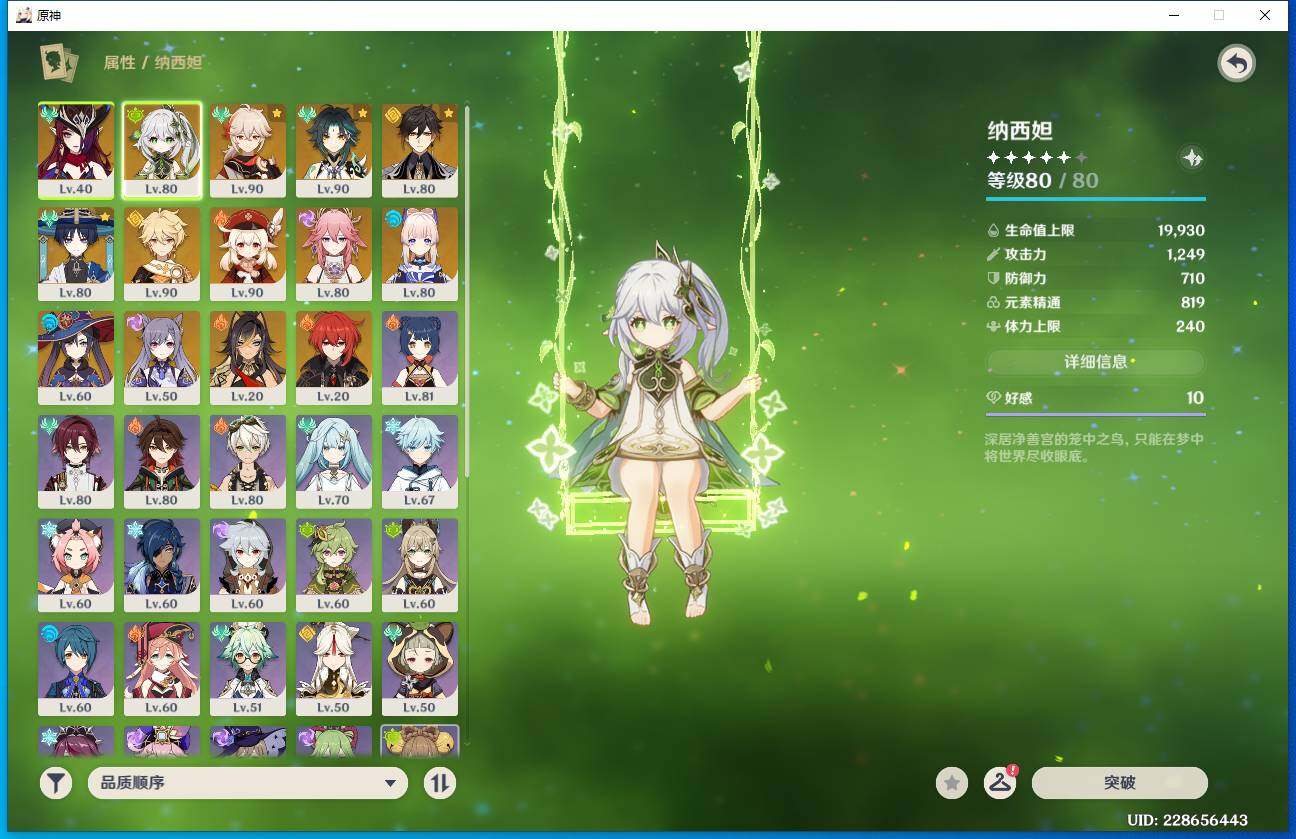Click the 生命值上限 value 19,930
Viewport: 1296px width, 839px height.
coord(1181,230)
